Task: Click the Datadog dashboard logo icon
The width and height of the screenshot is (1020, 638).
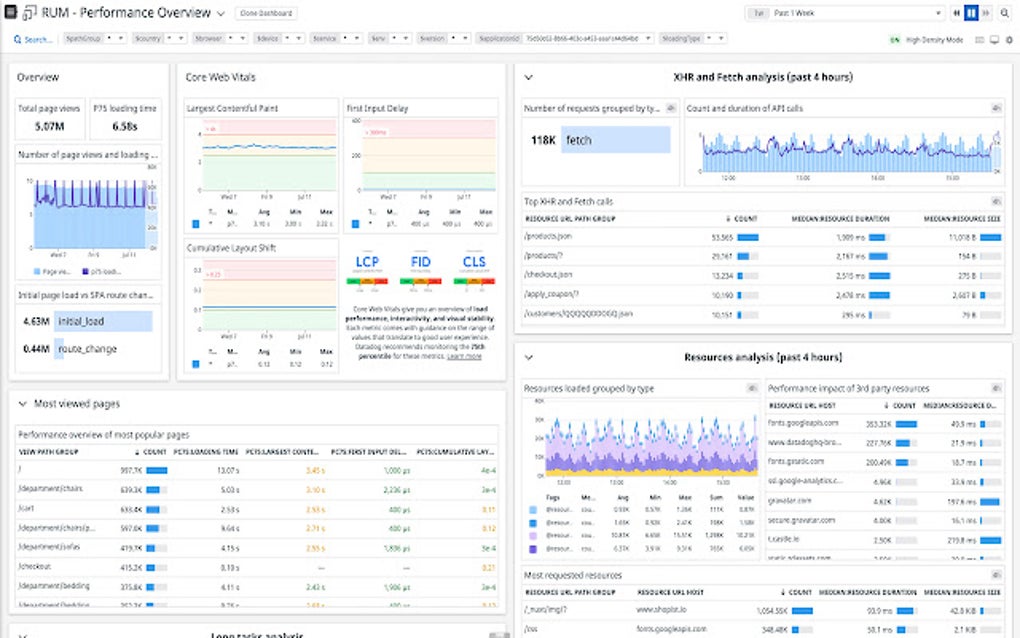Action: pyautogui.click(x=11, y=13)
